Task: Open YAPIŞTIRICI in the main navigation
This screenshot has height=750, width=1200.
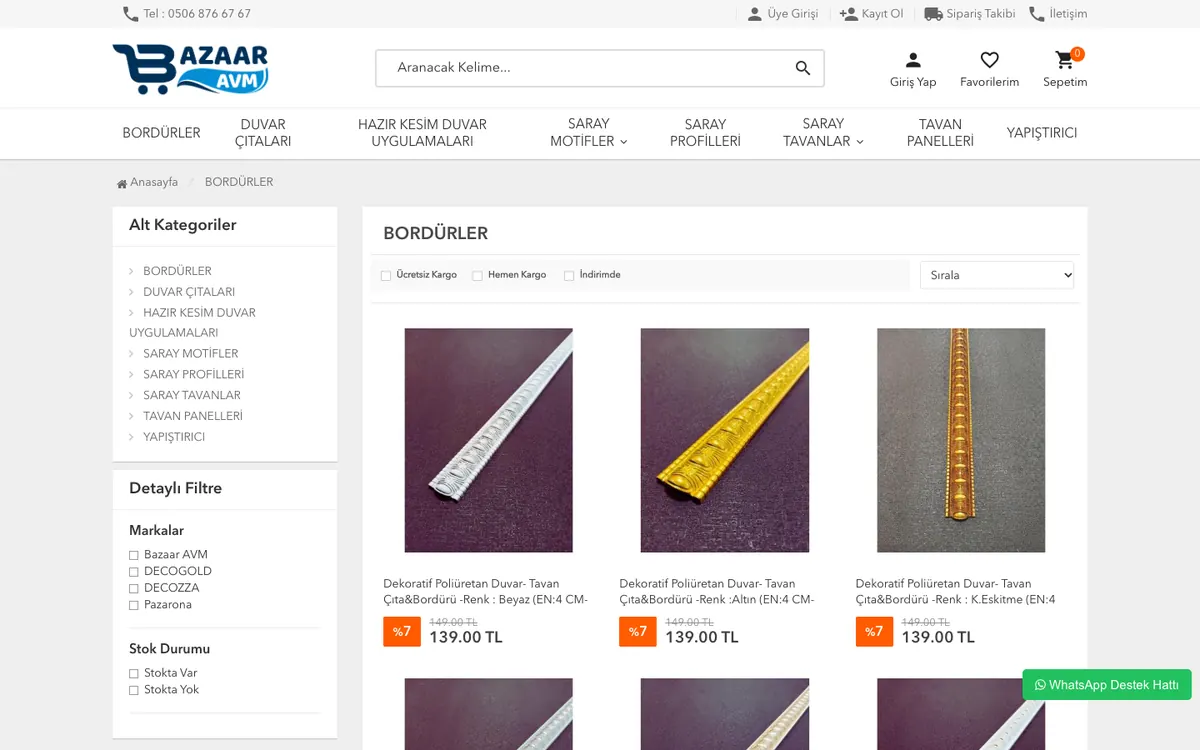Action: (x=1042, y=133)
